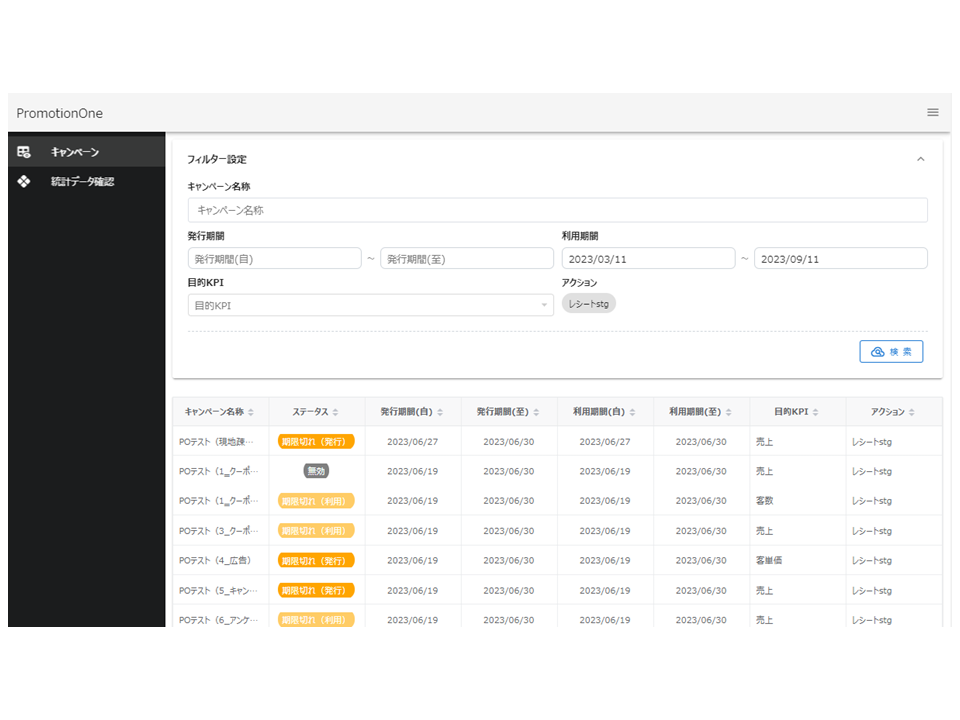The image size is (960, 720).
Task: Click 2023/06/27 in 利用期間(自) column
Action: coord(604,441)
